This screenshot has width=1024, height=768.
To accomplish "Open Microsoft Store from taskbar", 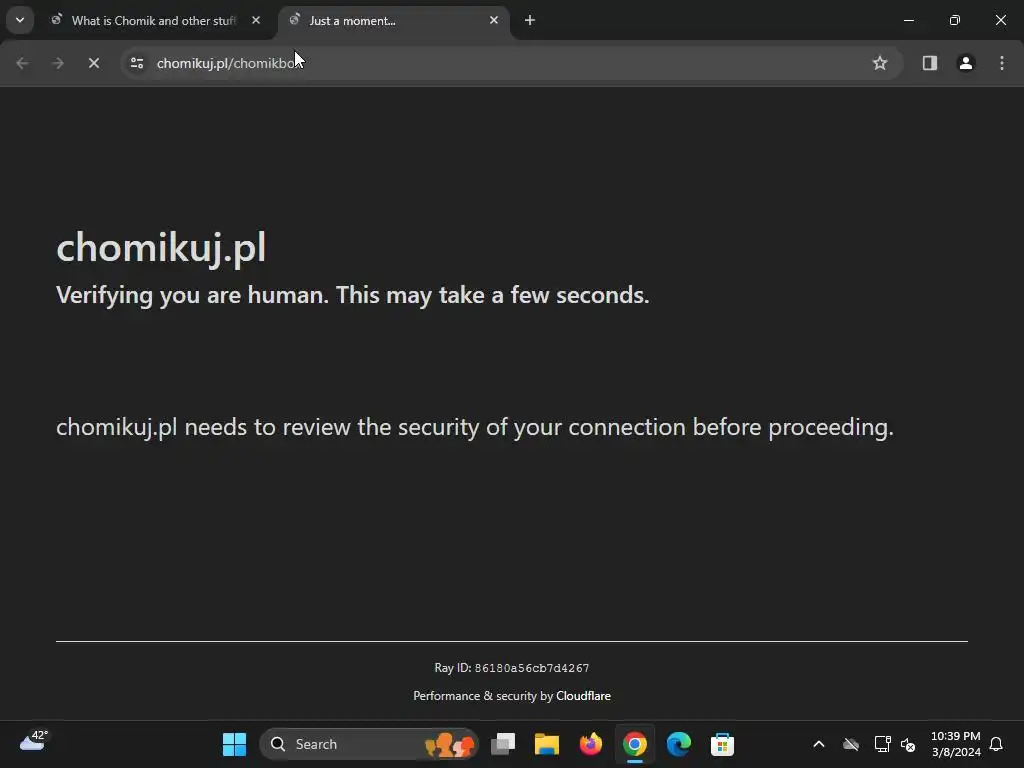I will pos(722,744).
